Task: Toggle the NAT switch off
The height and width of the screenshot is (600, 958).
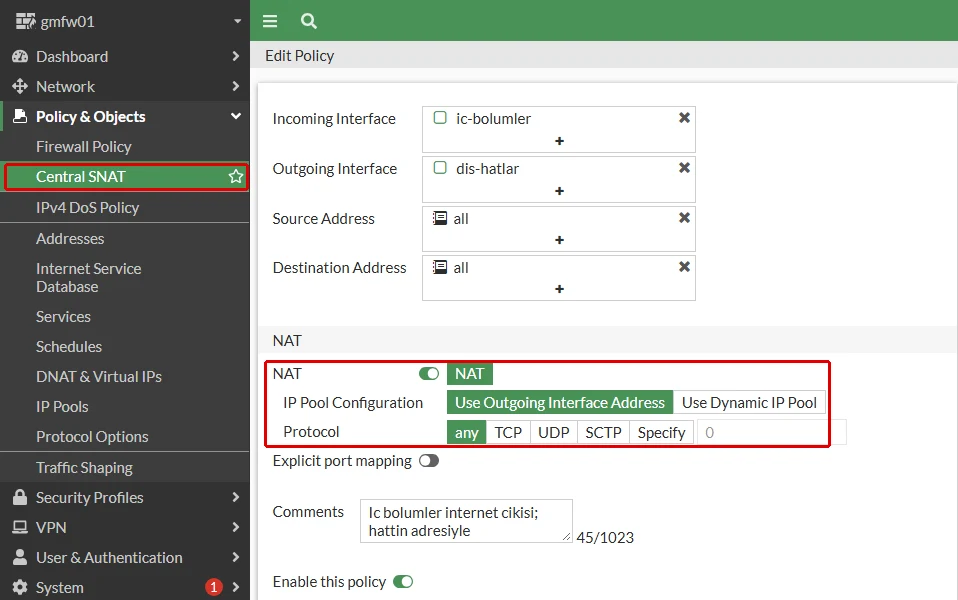Action: (429, 373)
